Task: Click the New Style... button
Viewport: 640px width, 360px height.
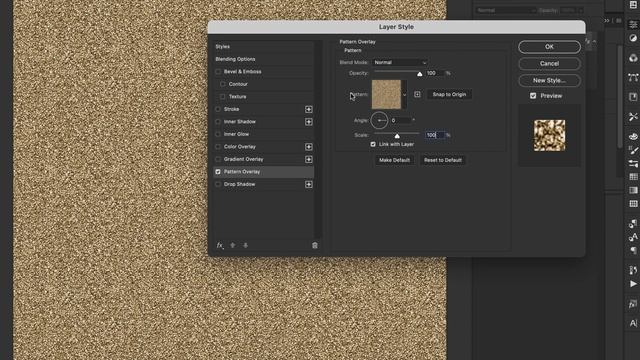Action: [x=549, y=80]
